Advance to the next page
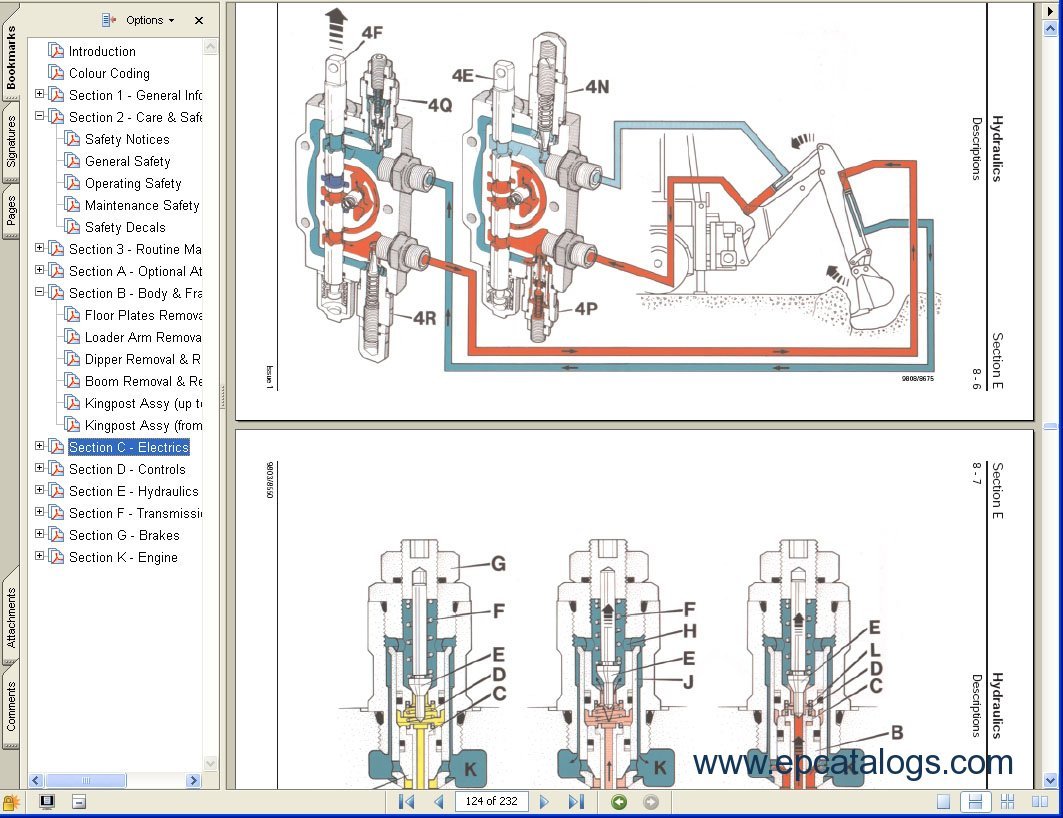The height and width of the screenshot is (818, 1063). coord(544,802)
